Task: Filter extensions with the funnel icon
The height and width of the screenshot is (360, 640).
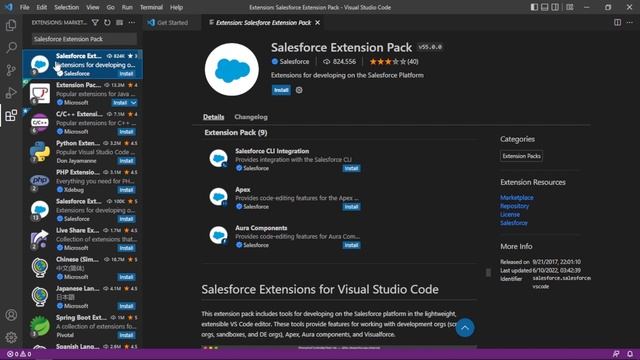Action: click(x=95, y=22)
